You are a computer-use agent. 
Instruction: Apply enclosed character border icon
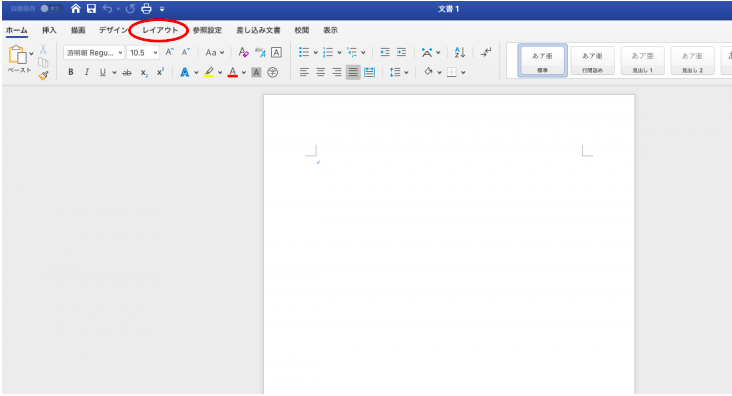pyautogui.click(x=276, y=52)
